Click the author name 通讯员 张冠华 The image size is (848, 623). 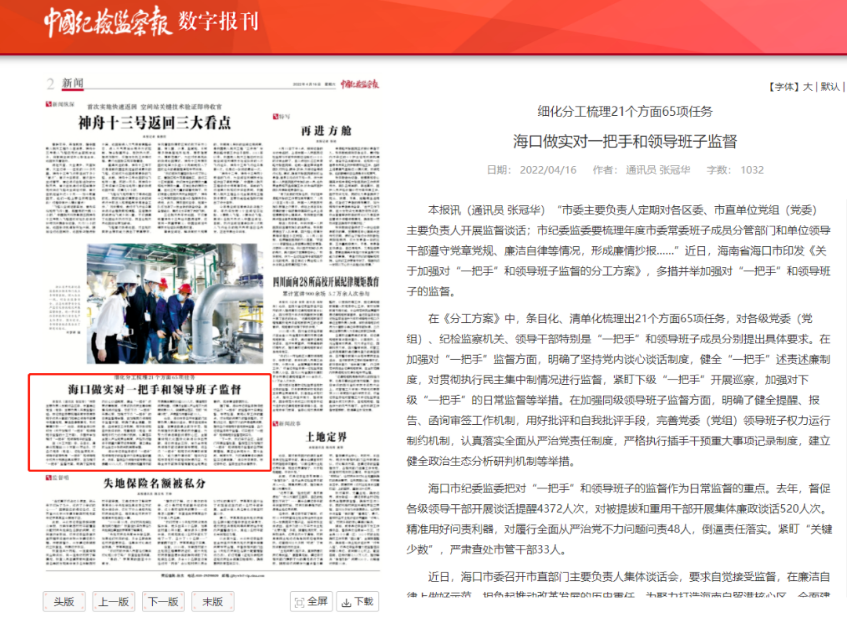tap(658, 170)
